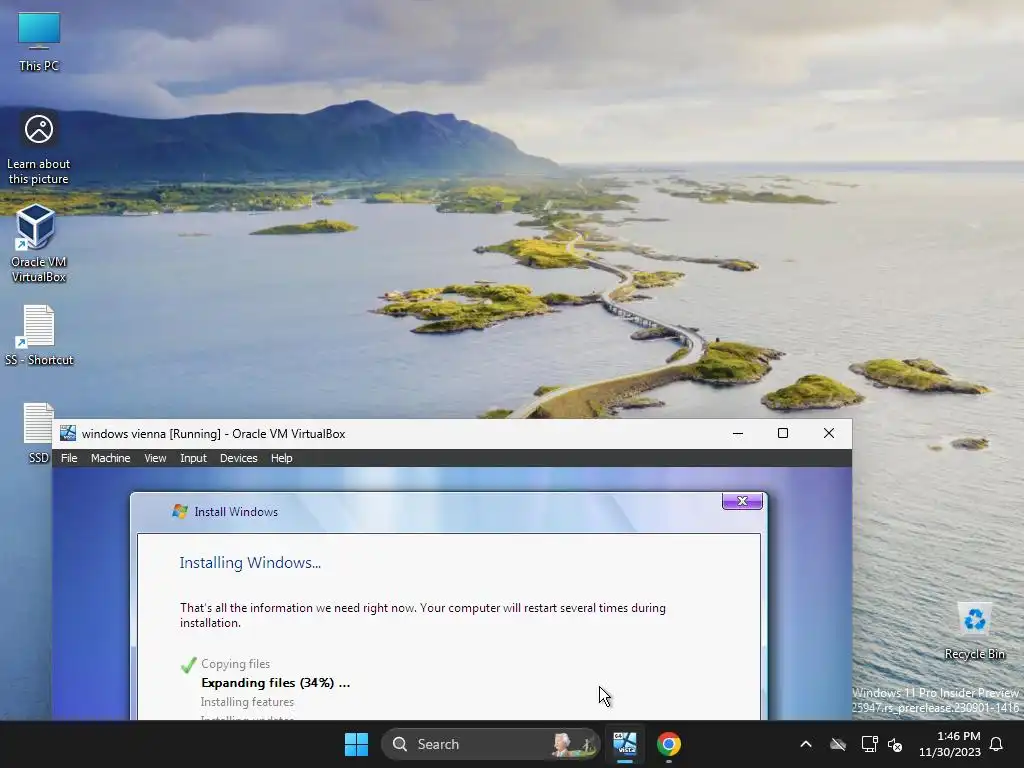Close the Install Windows dialog

pos(742,501)
